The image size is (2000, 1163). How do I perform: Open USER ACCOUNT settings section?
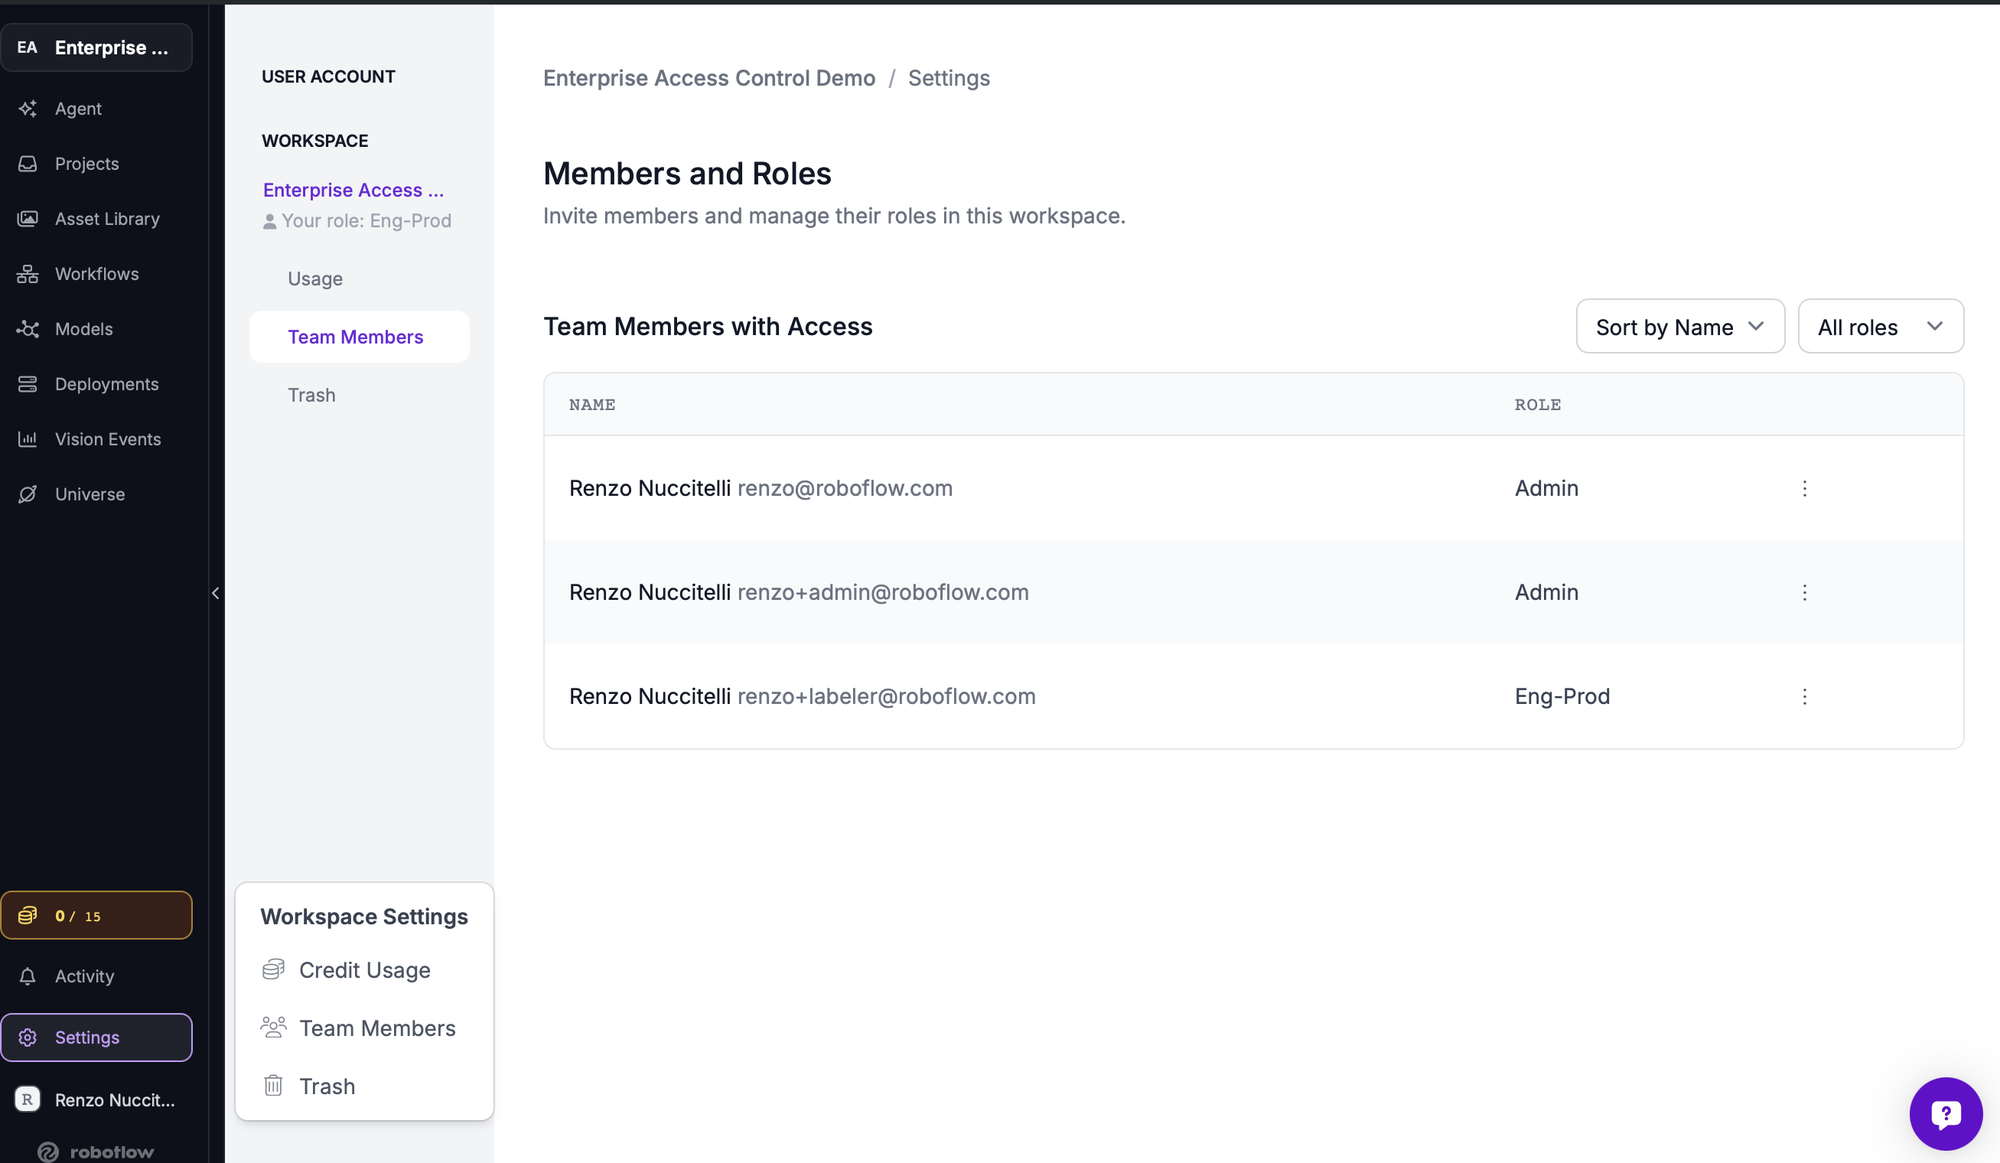click(329, 77)
